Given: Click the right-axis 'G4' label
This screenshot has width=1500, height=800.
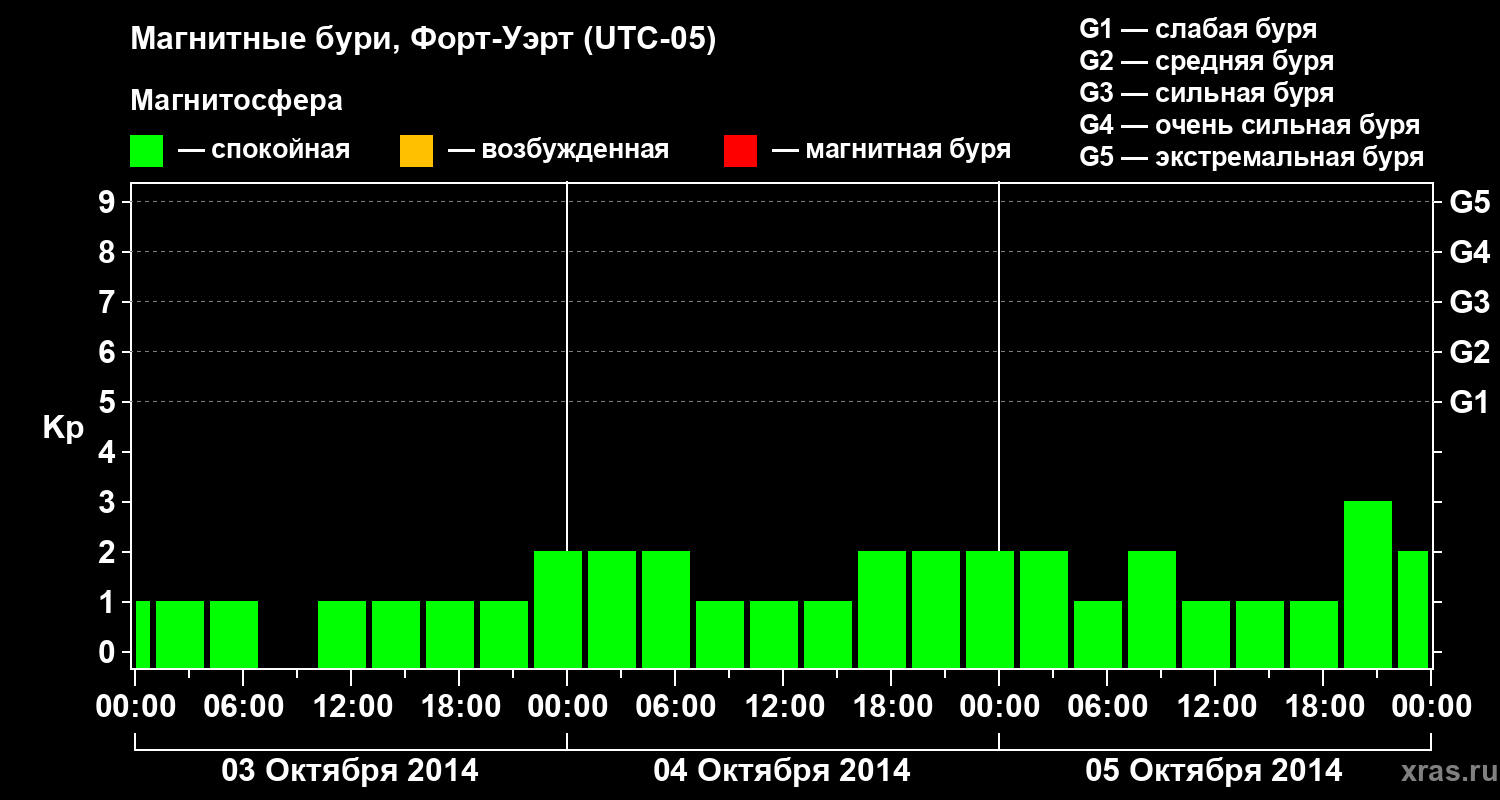Looking at the screenshot, I should [x=1469, y=252].
